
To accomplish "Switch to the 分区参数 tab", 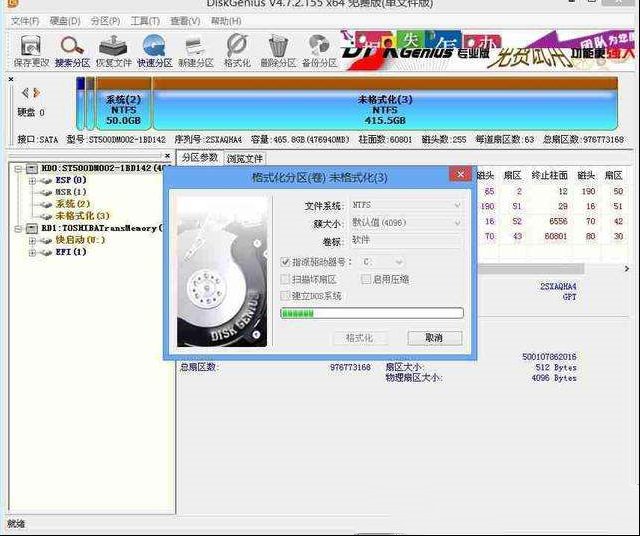I will click(200, 158).
